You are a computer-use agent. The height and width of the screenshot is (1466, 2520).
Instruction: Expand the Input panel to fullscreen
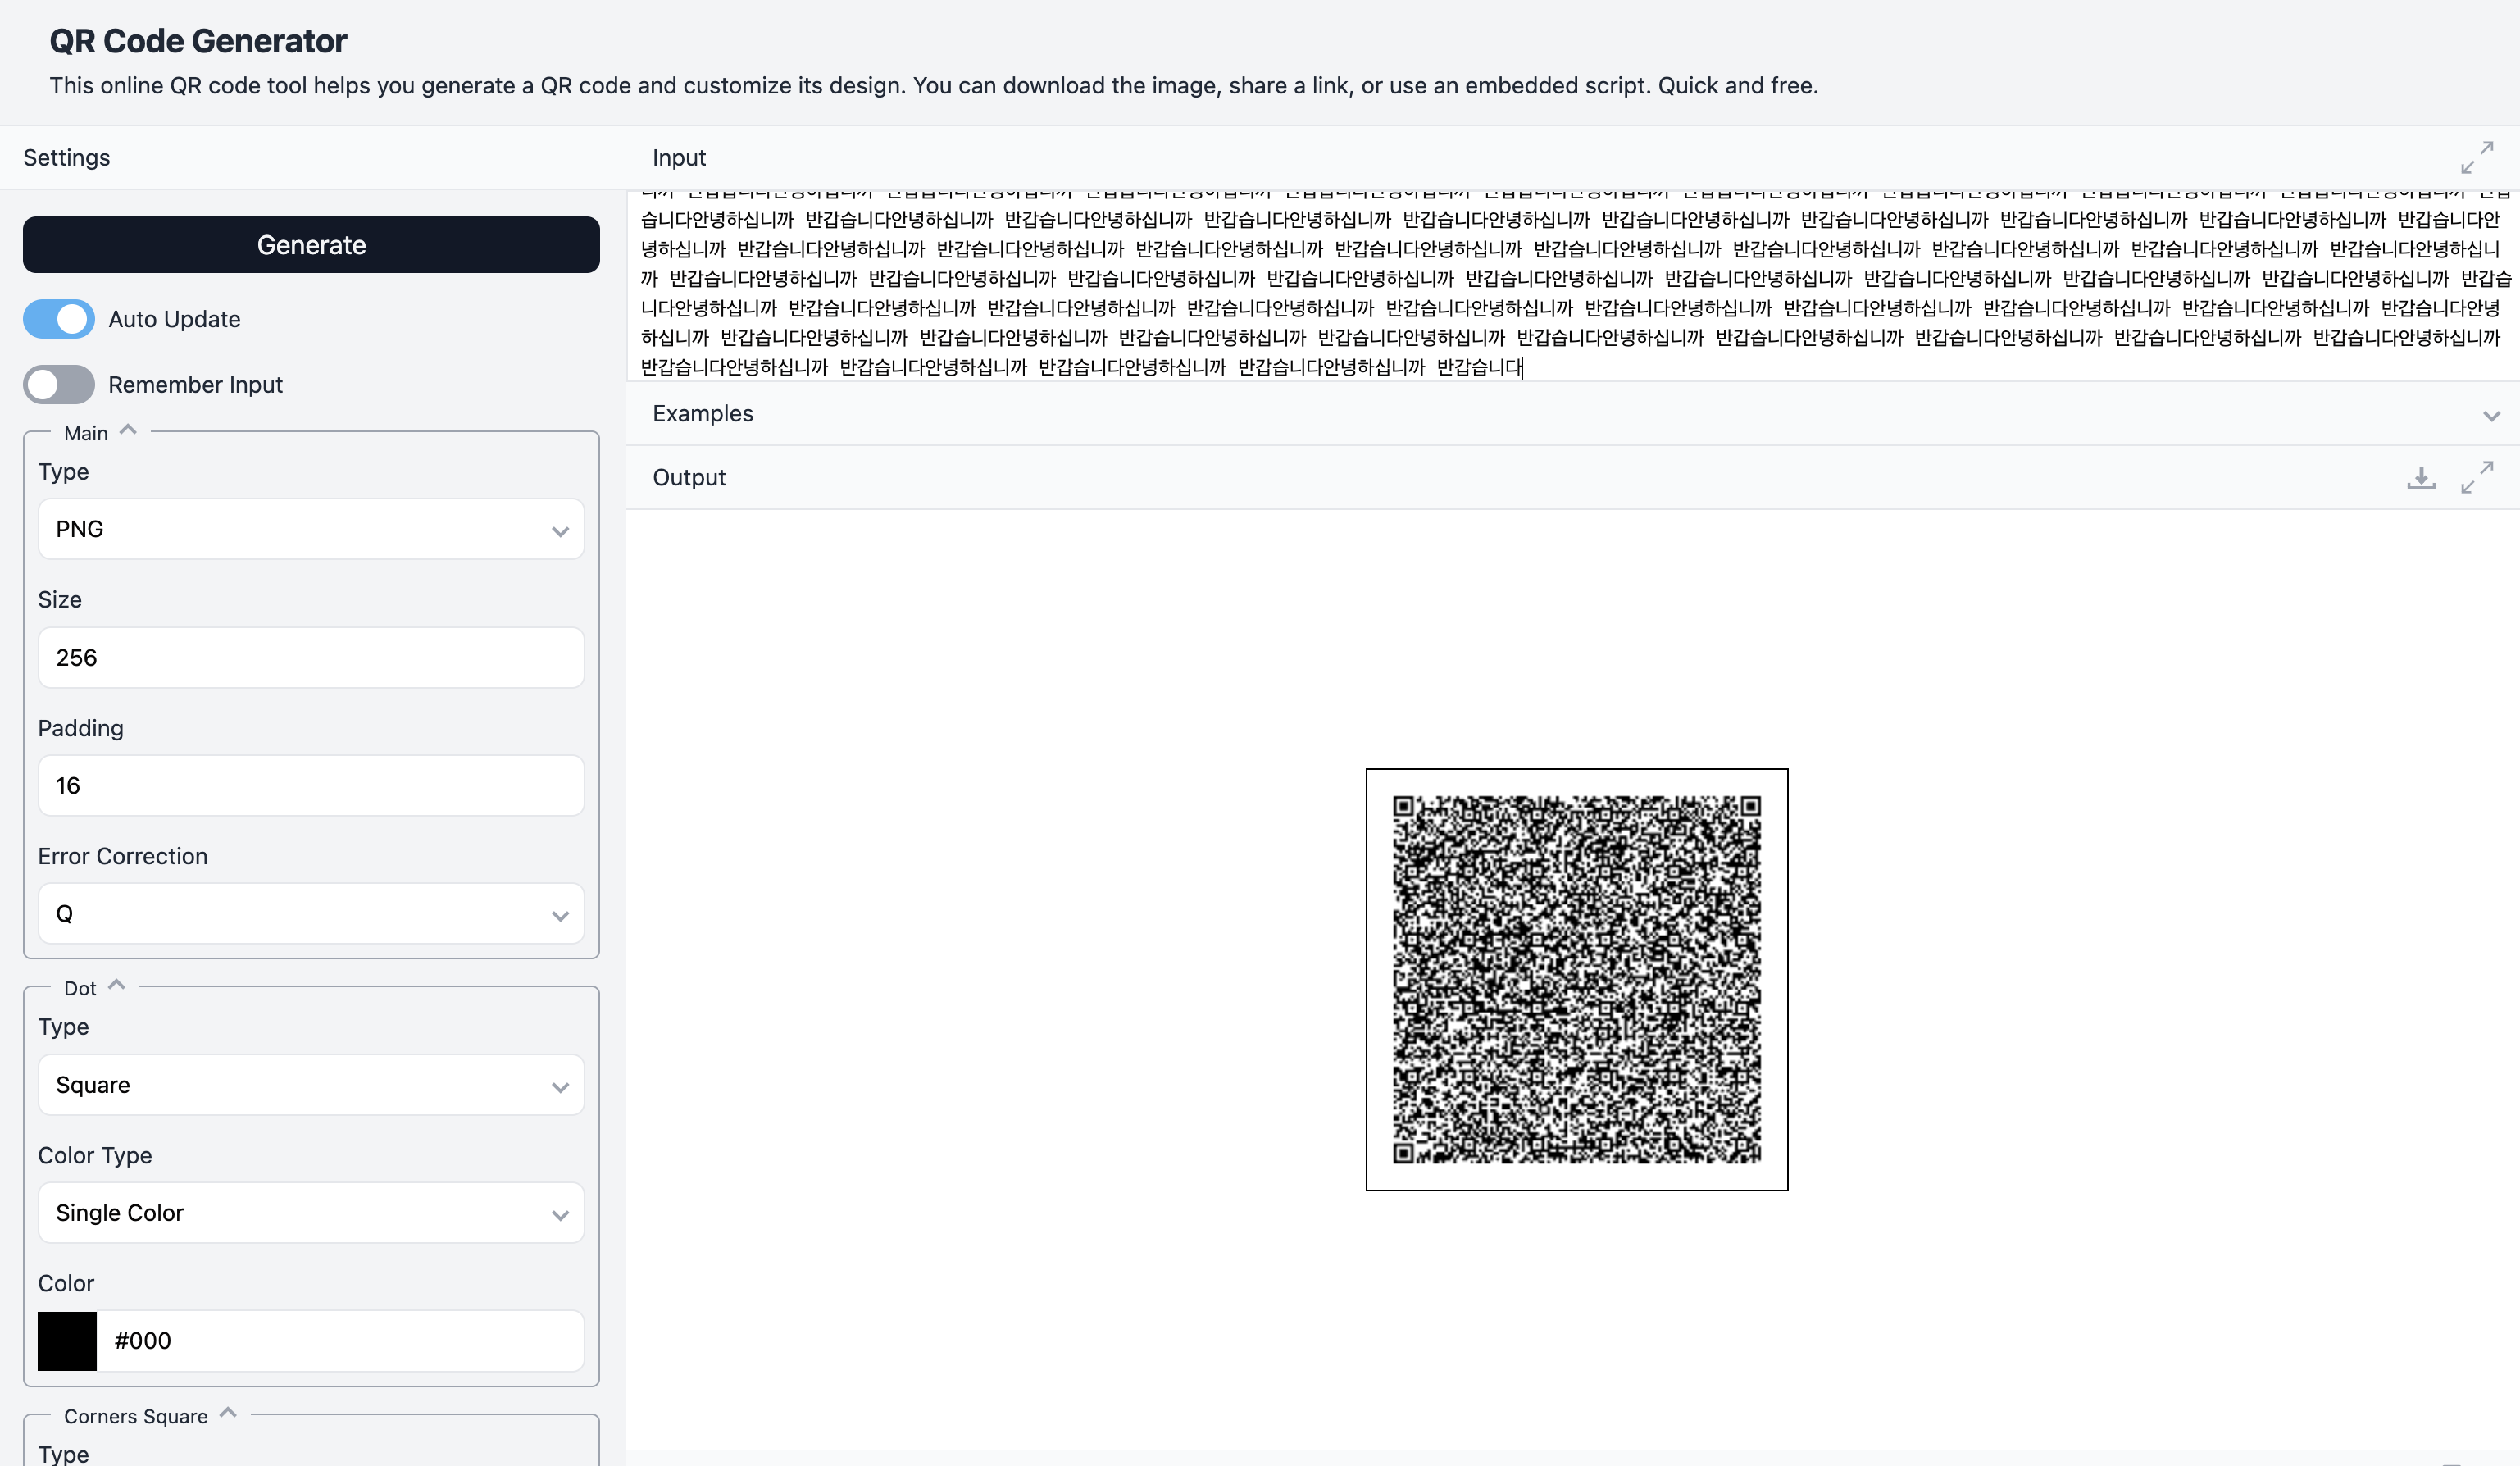point(2476,157)
